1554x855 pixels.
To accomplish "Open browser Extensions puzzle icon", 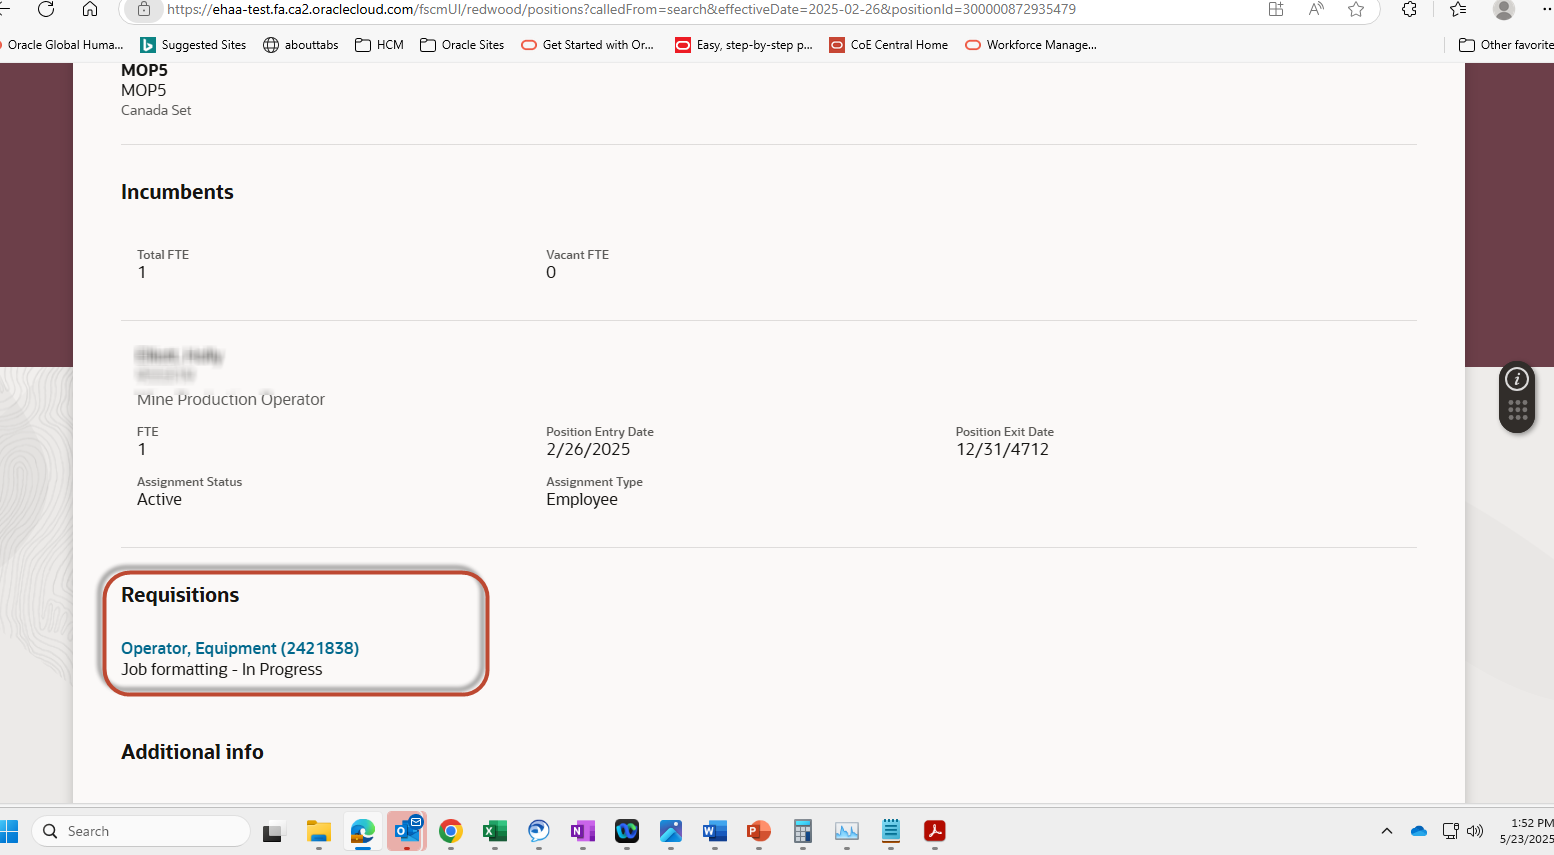I will coord(1409,9).
